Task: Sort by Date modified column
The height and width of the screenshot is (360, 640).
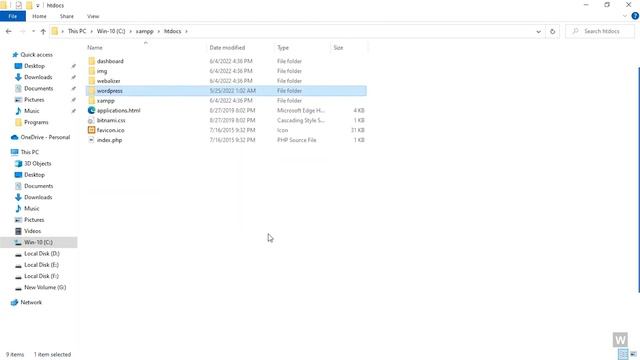Action: click(x=227, y=48)
